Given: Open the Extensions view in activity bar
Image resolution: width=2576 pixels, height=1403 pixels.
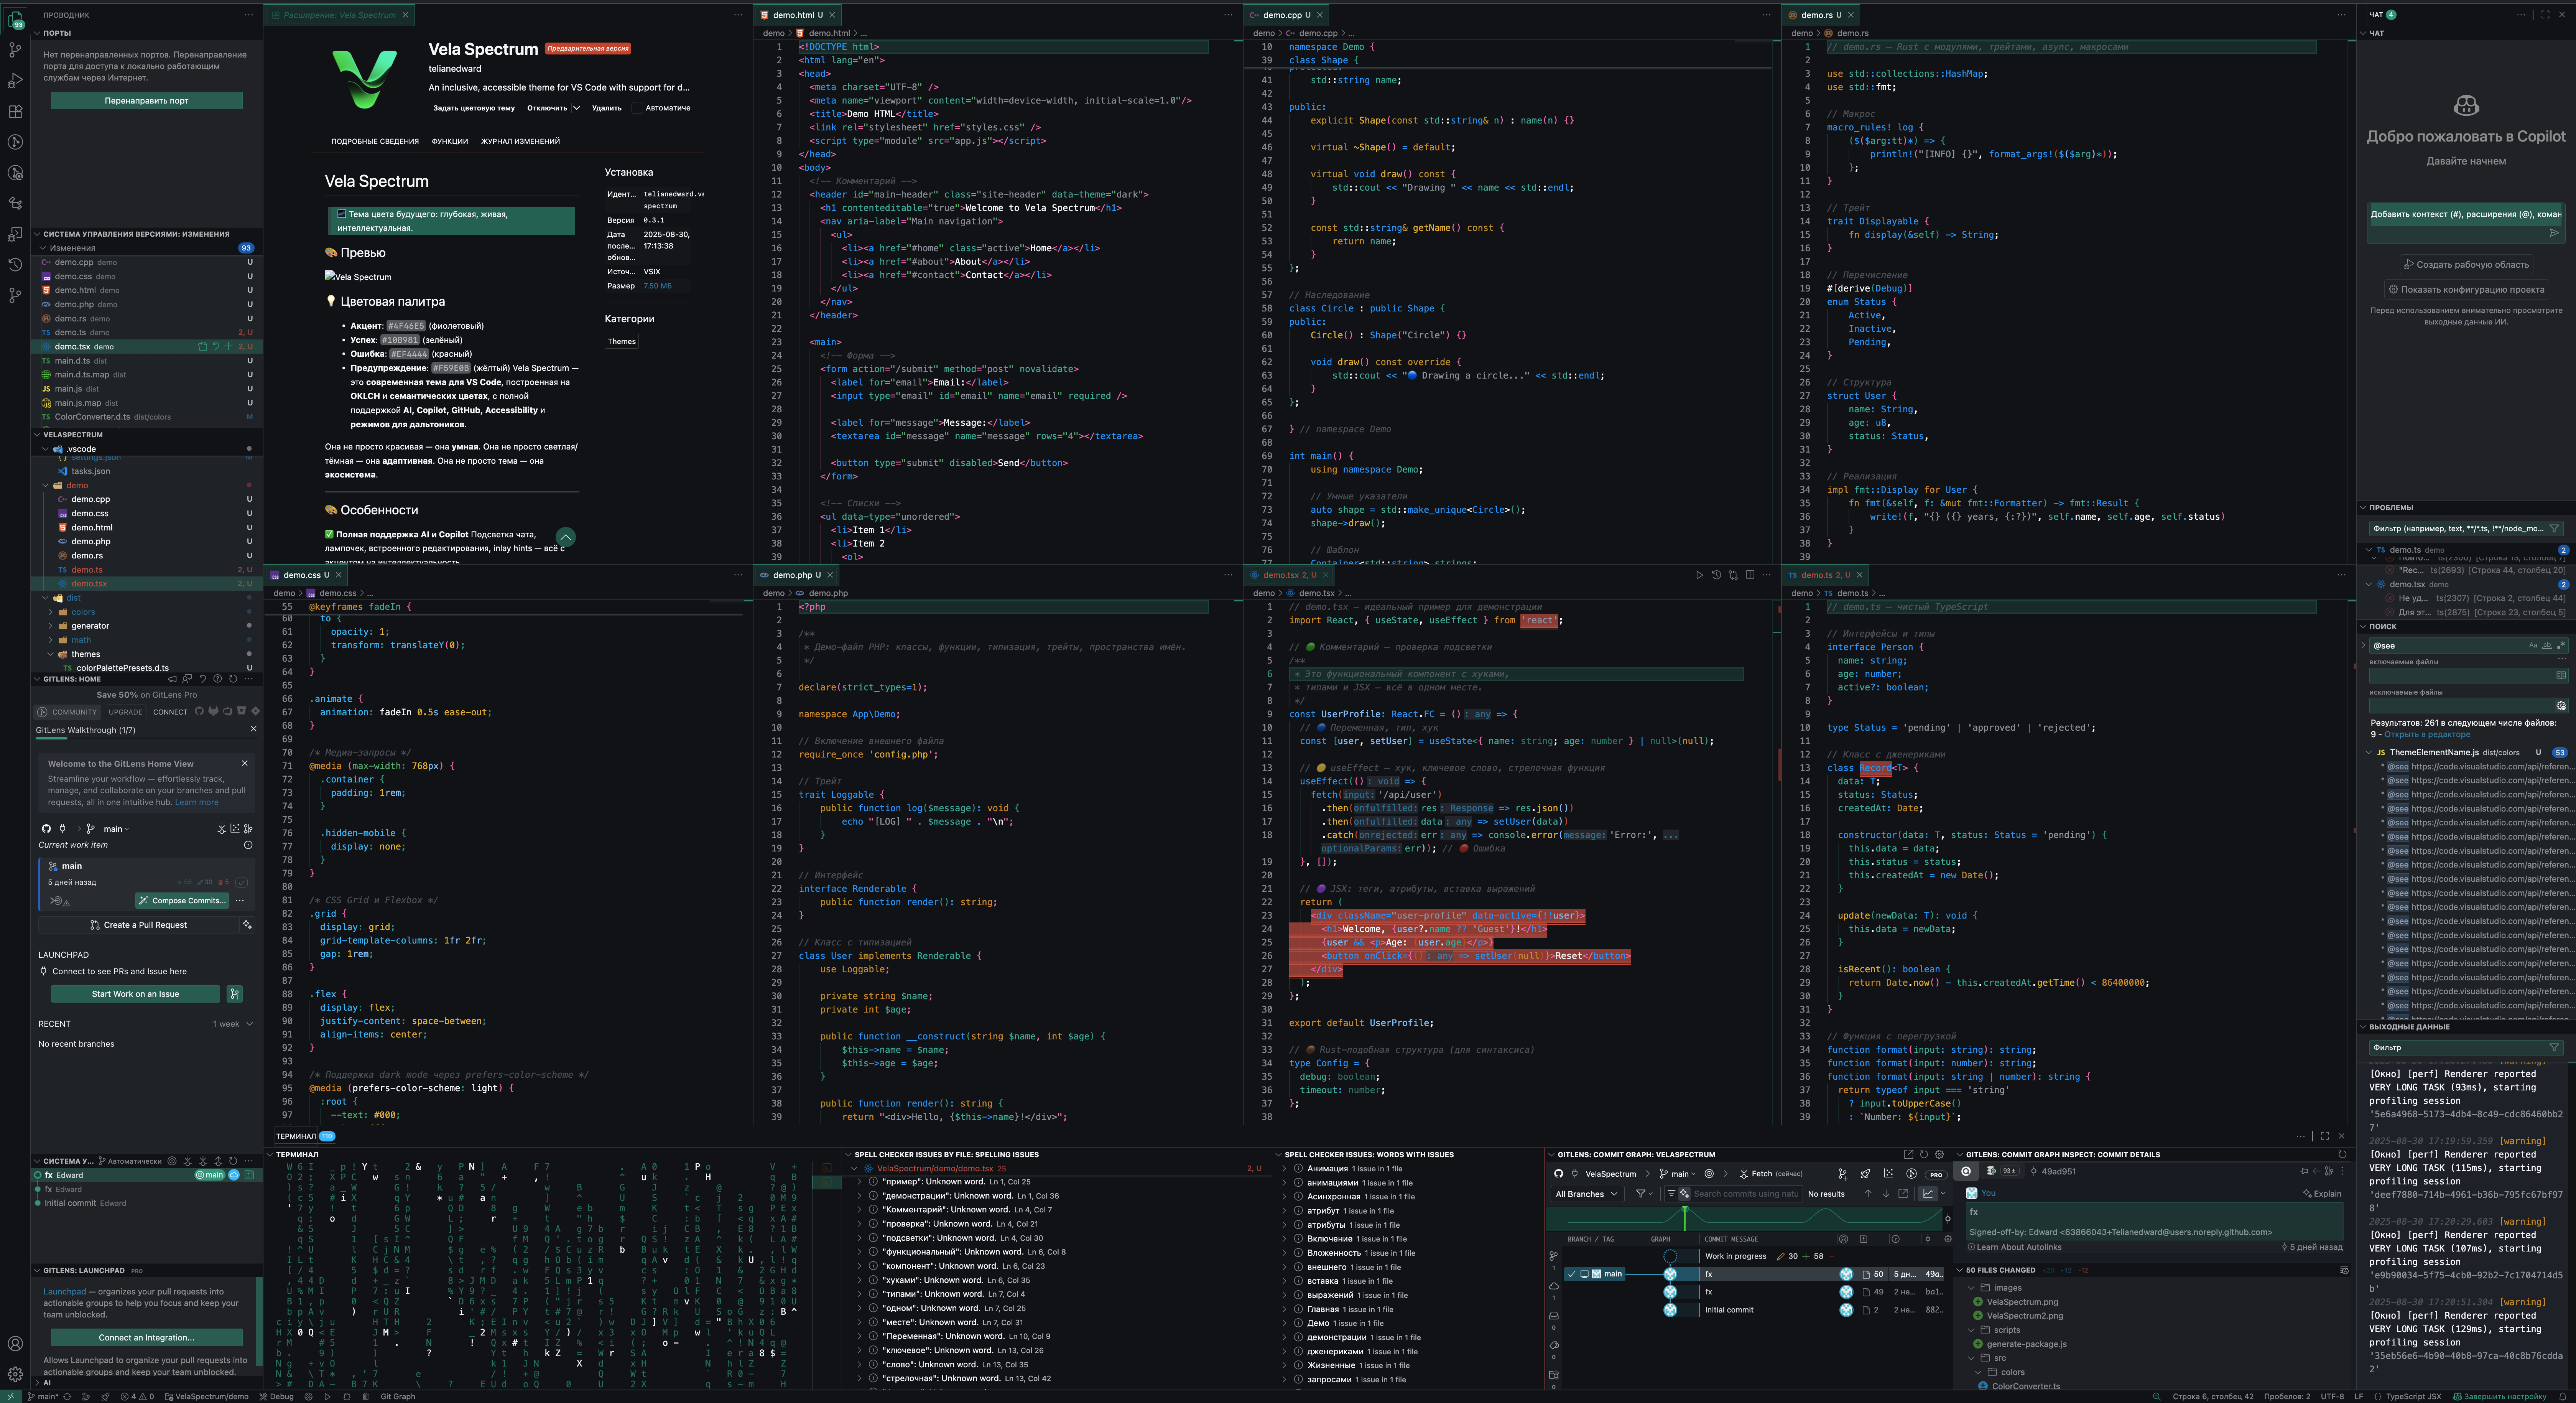Looking at the screenshot, I should pyautogui.click(x=15, y=111).
